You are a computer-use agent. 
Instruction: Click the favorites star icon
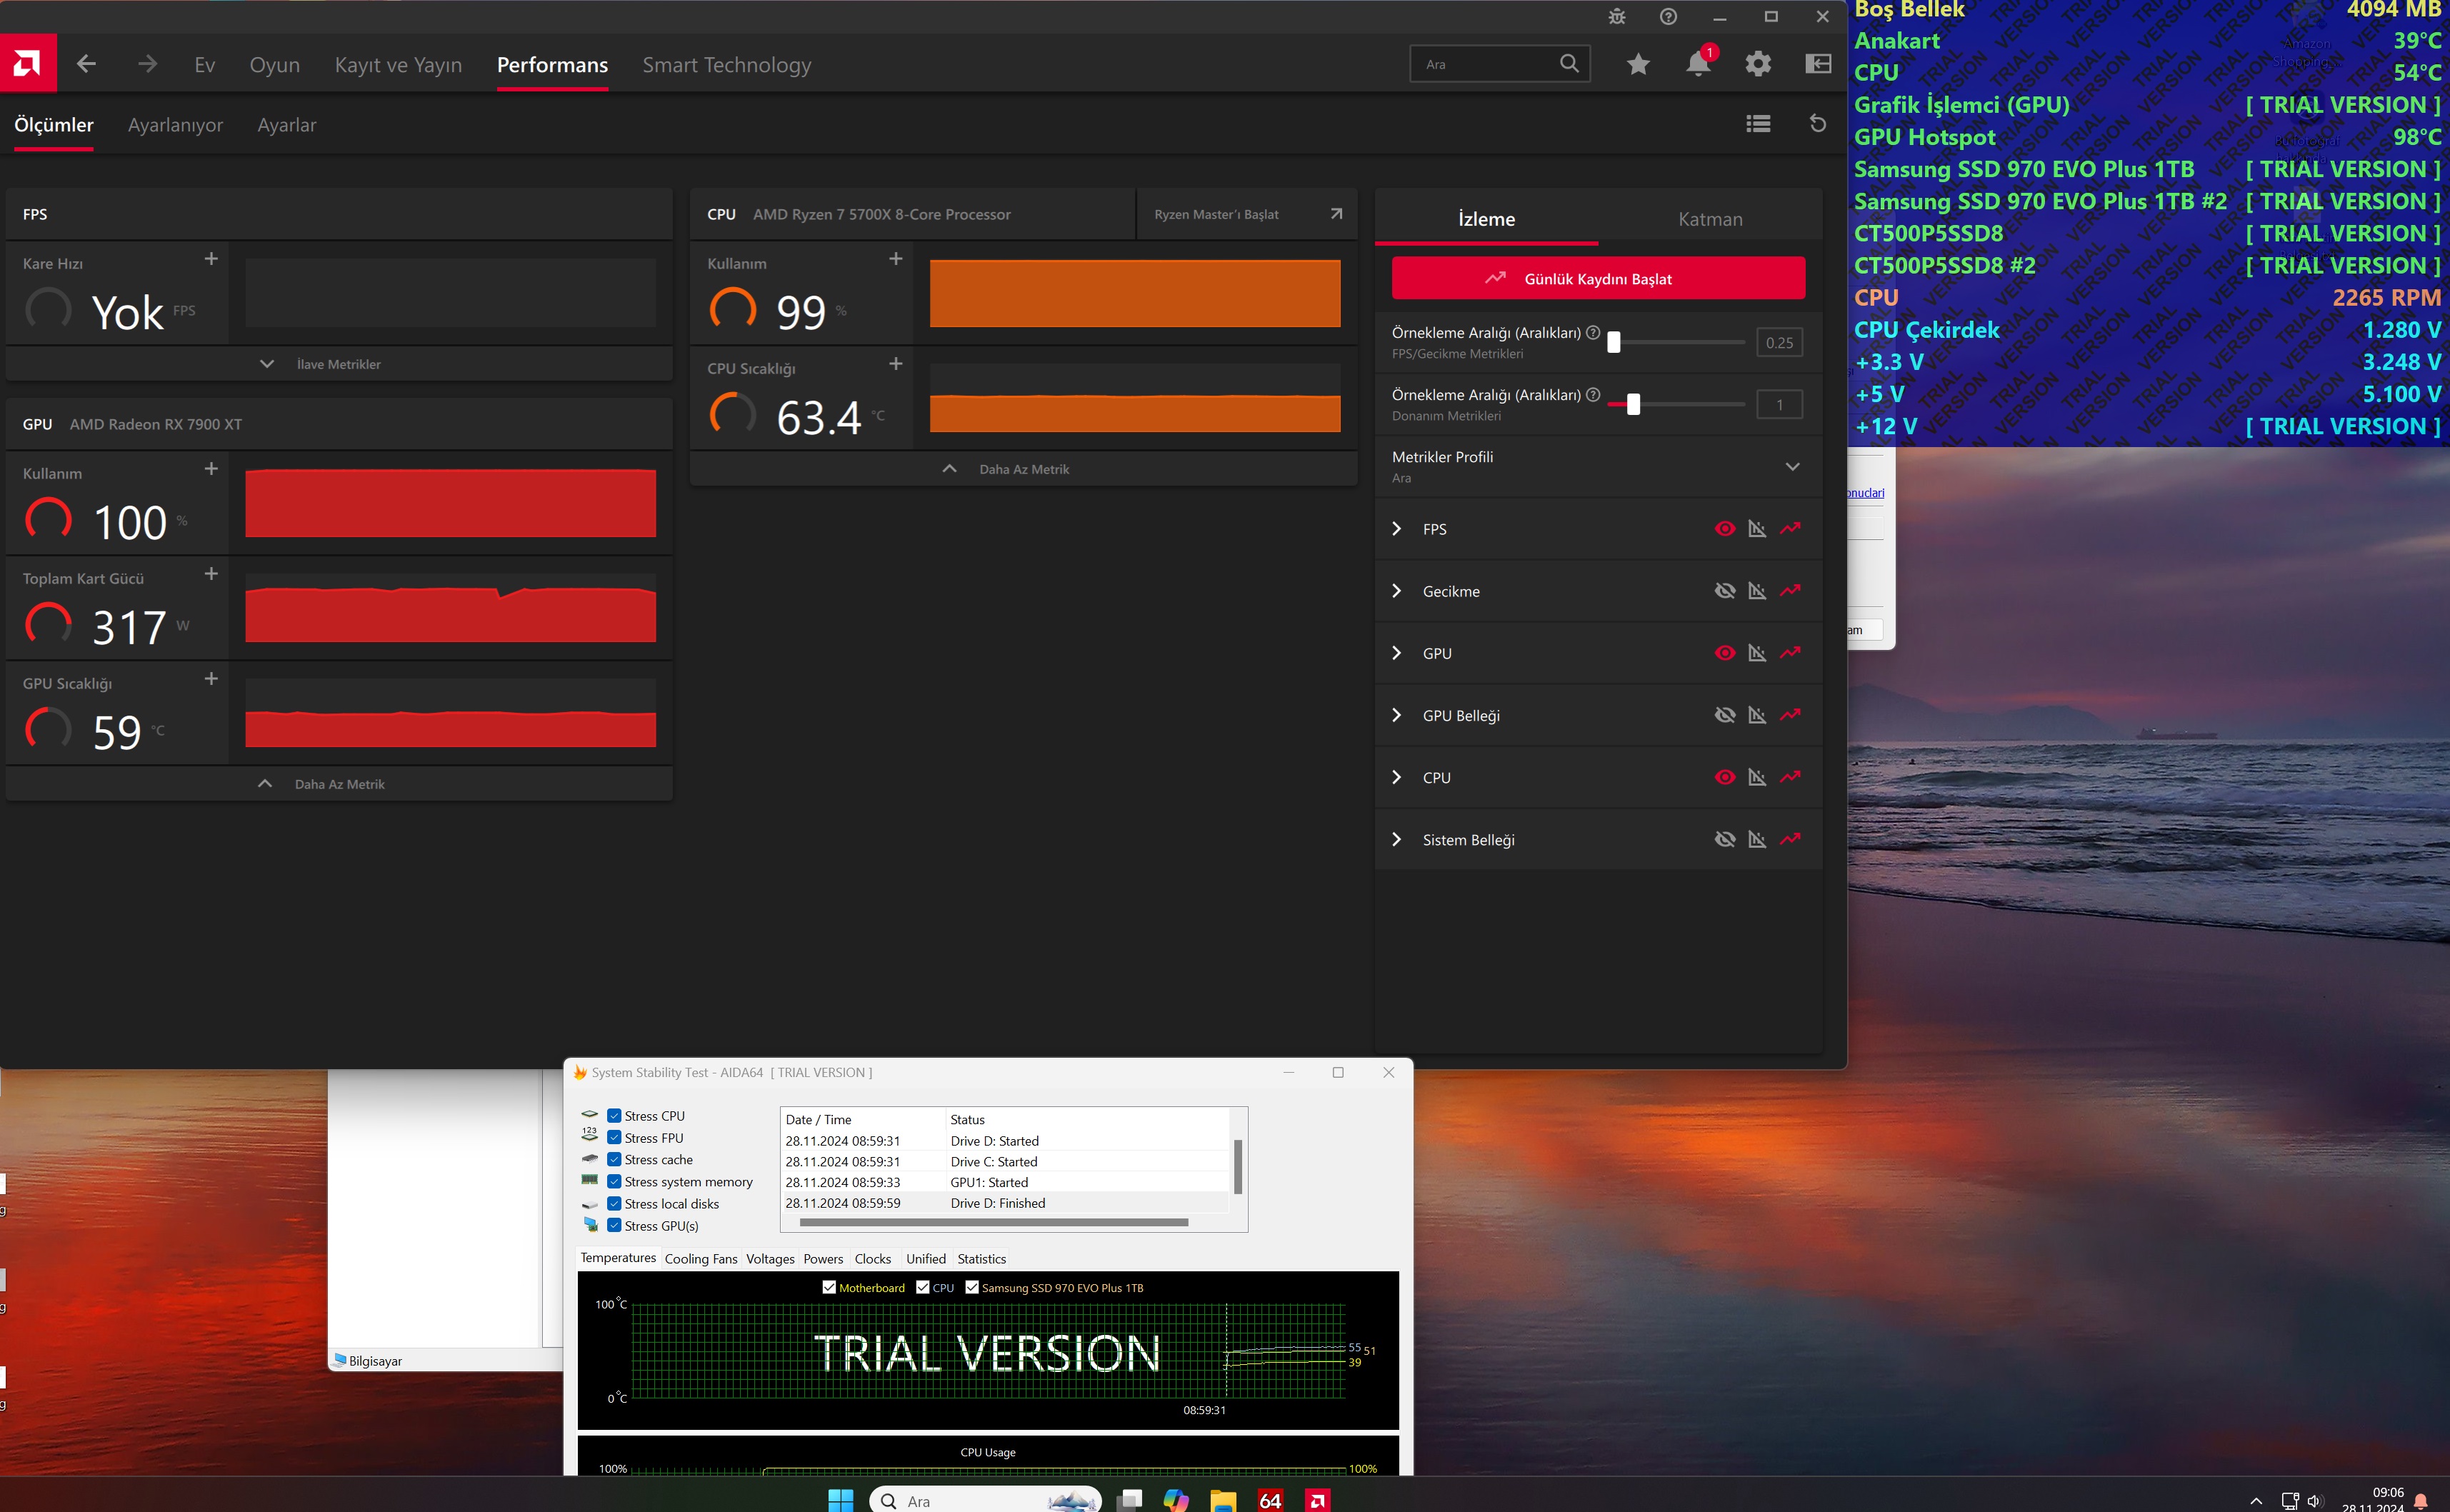coord(1638,65)
